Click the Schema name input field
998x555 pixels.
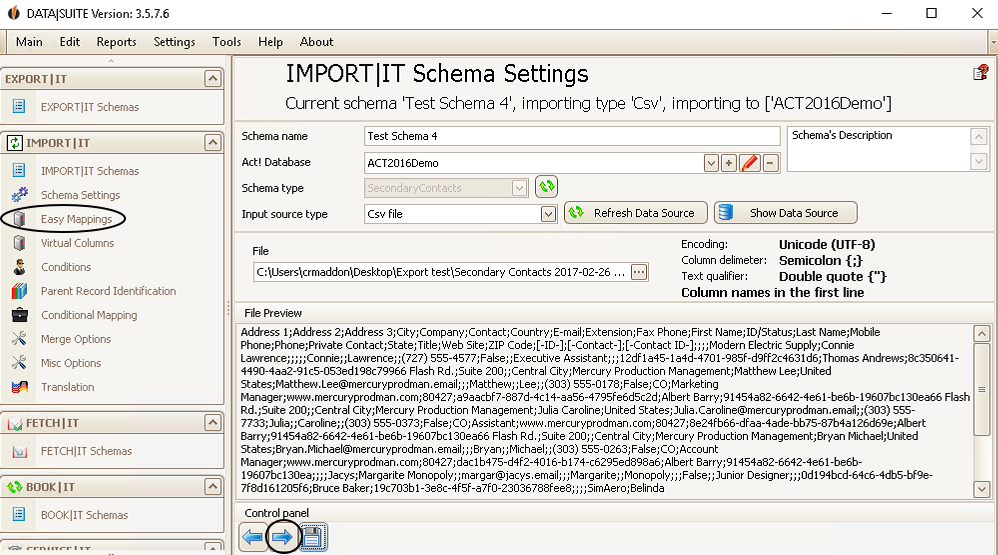(572, 136)
